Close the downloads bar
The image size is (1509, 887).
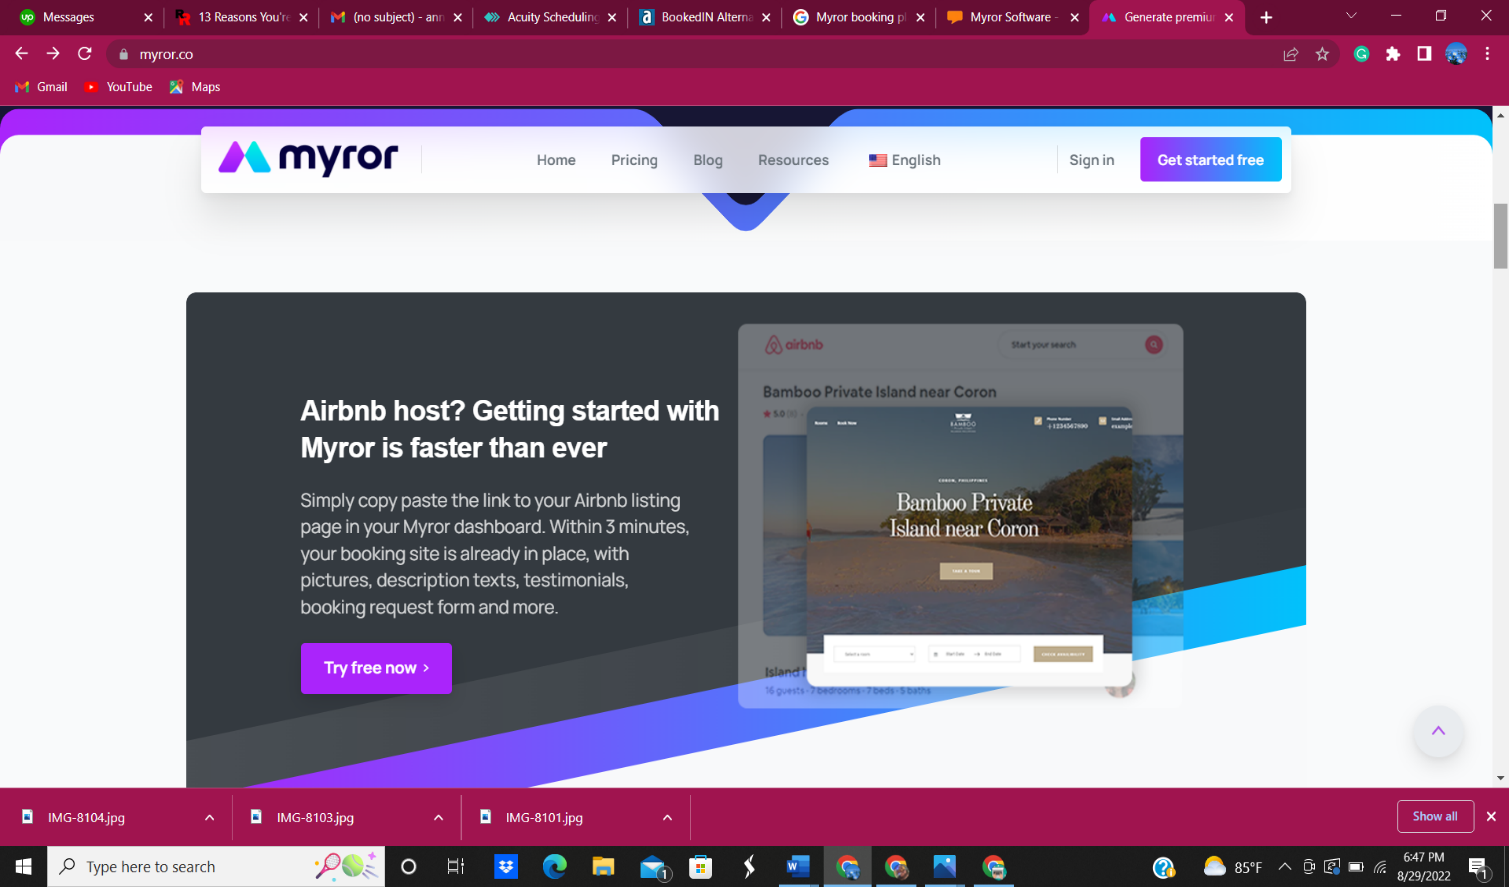click(1491, 816)
